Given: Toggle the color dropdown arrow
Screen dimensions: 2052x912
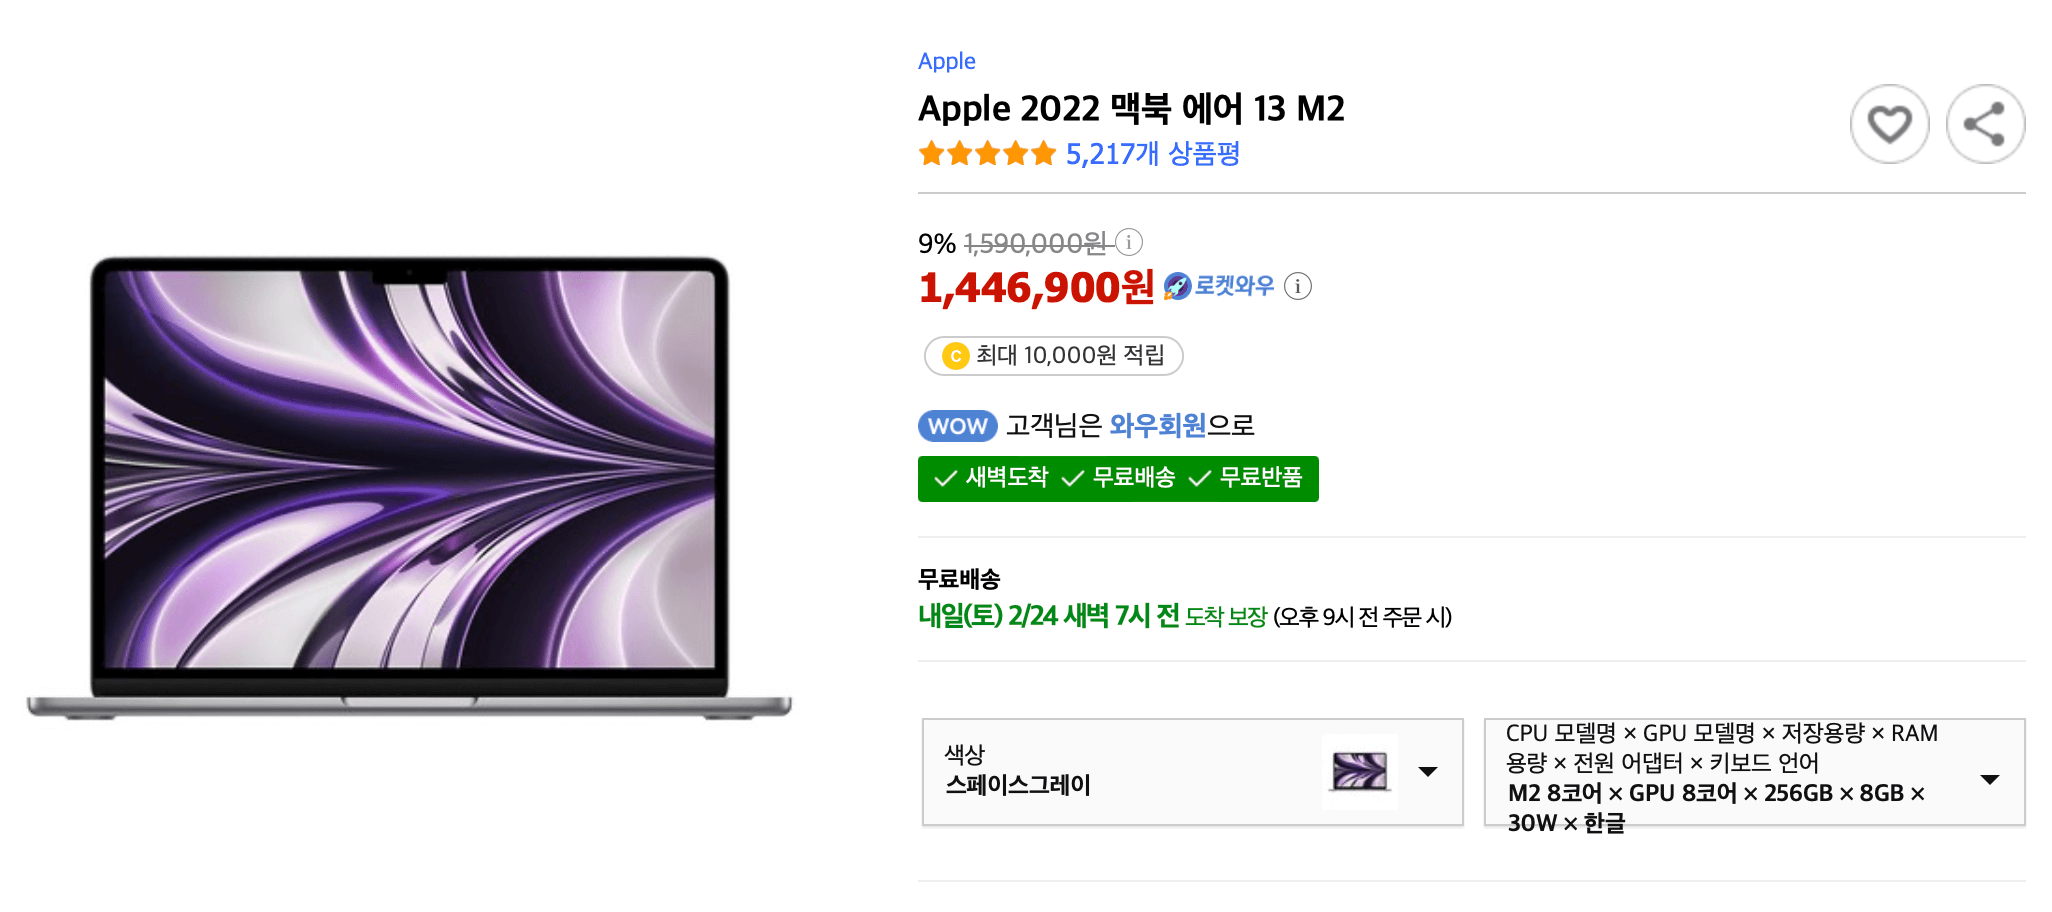Looking at the screenshot, I should [x=1428, y=772].
